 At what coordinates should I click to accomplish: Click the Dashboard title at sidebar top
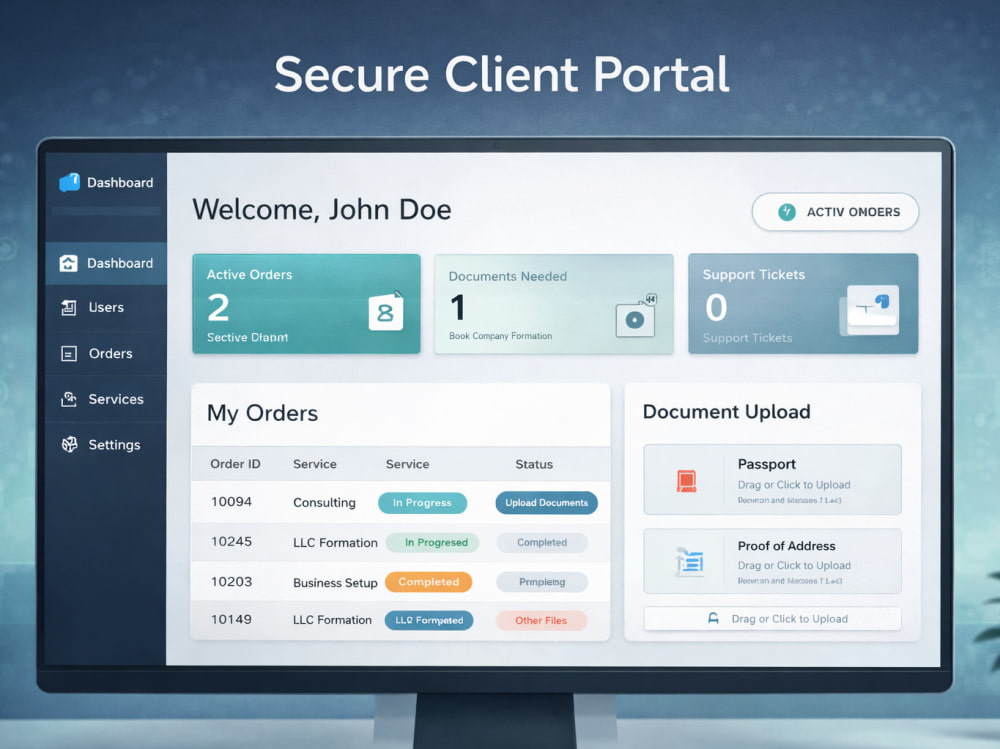pos(120,182)
